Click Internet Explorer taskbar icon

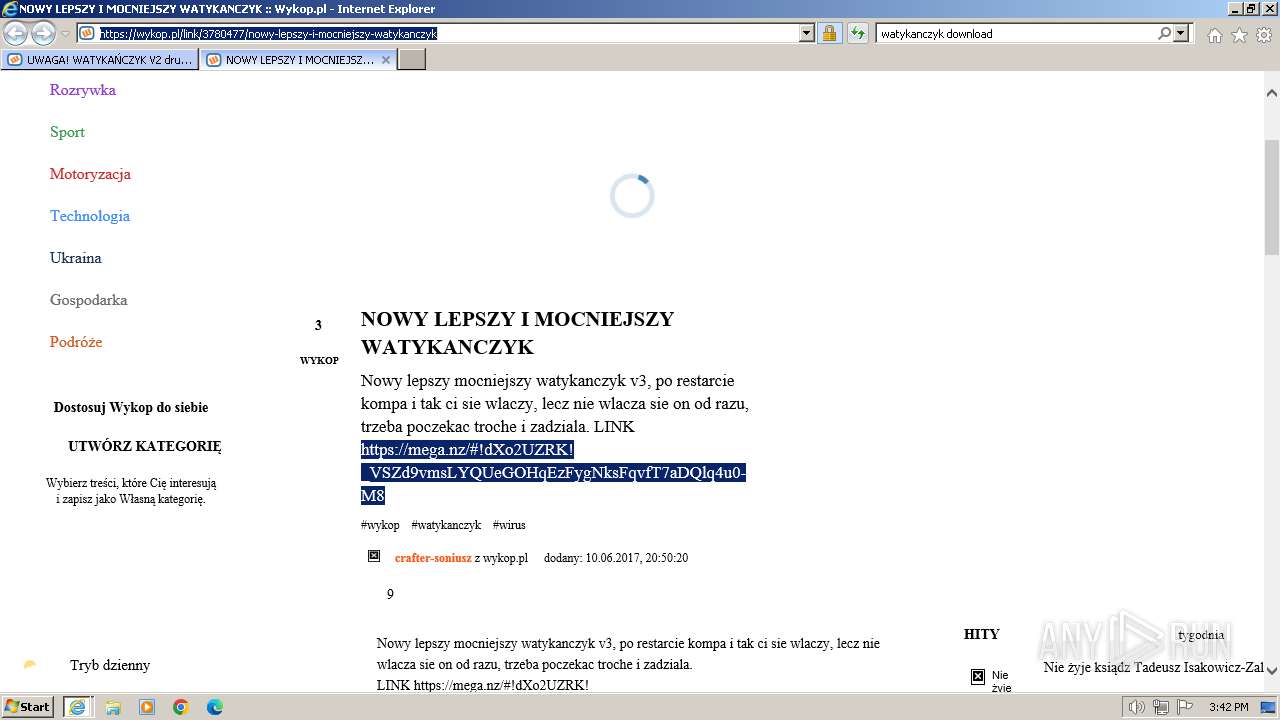pos(78,707)
